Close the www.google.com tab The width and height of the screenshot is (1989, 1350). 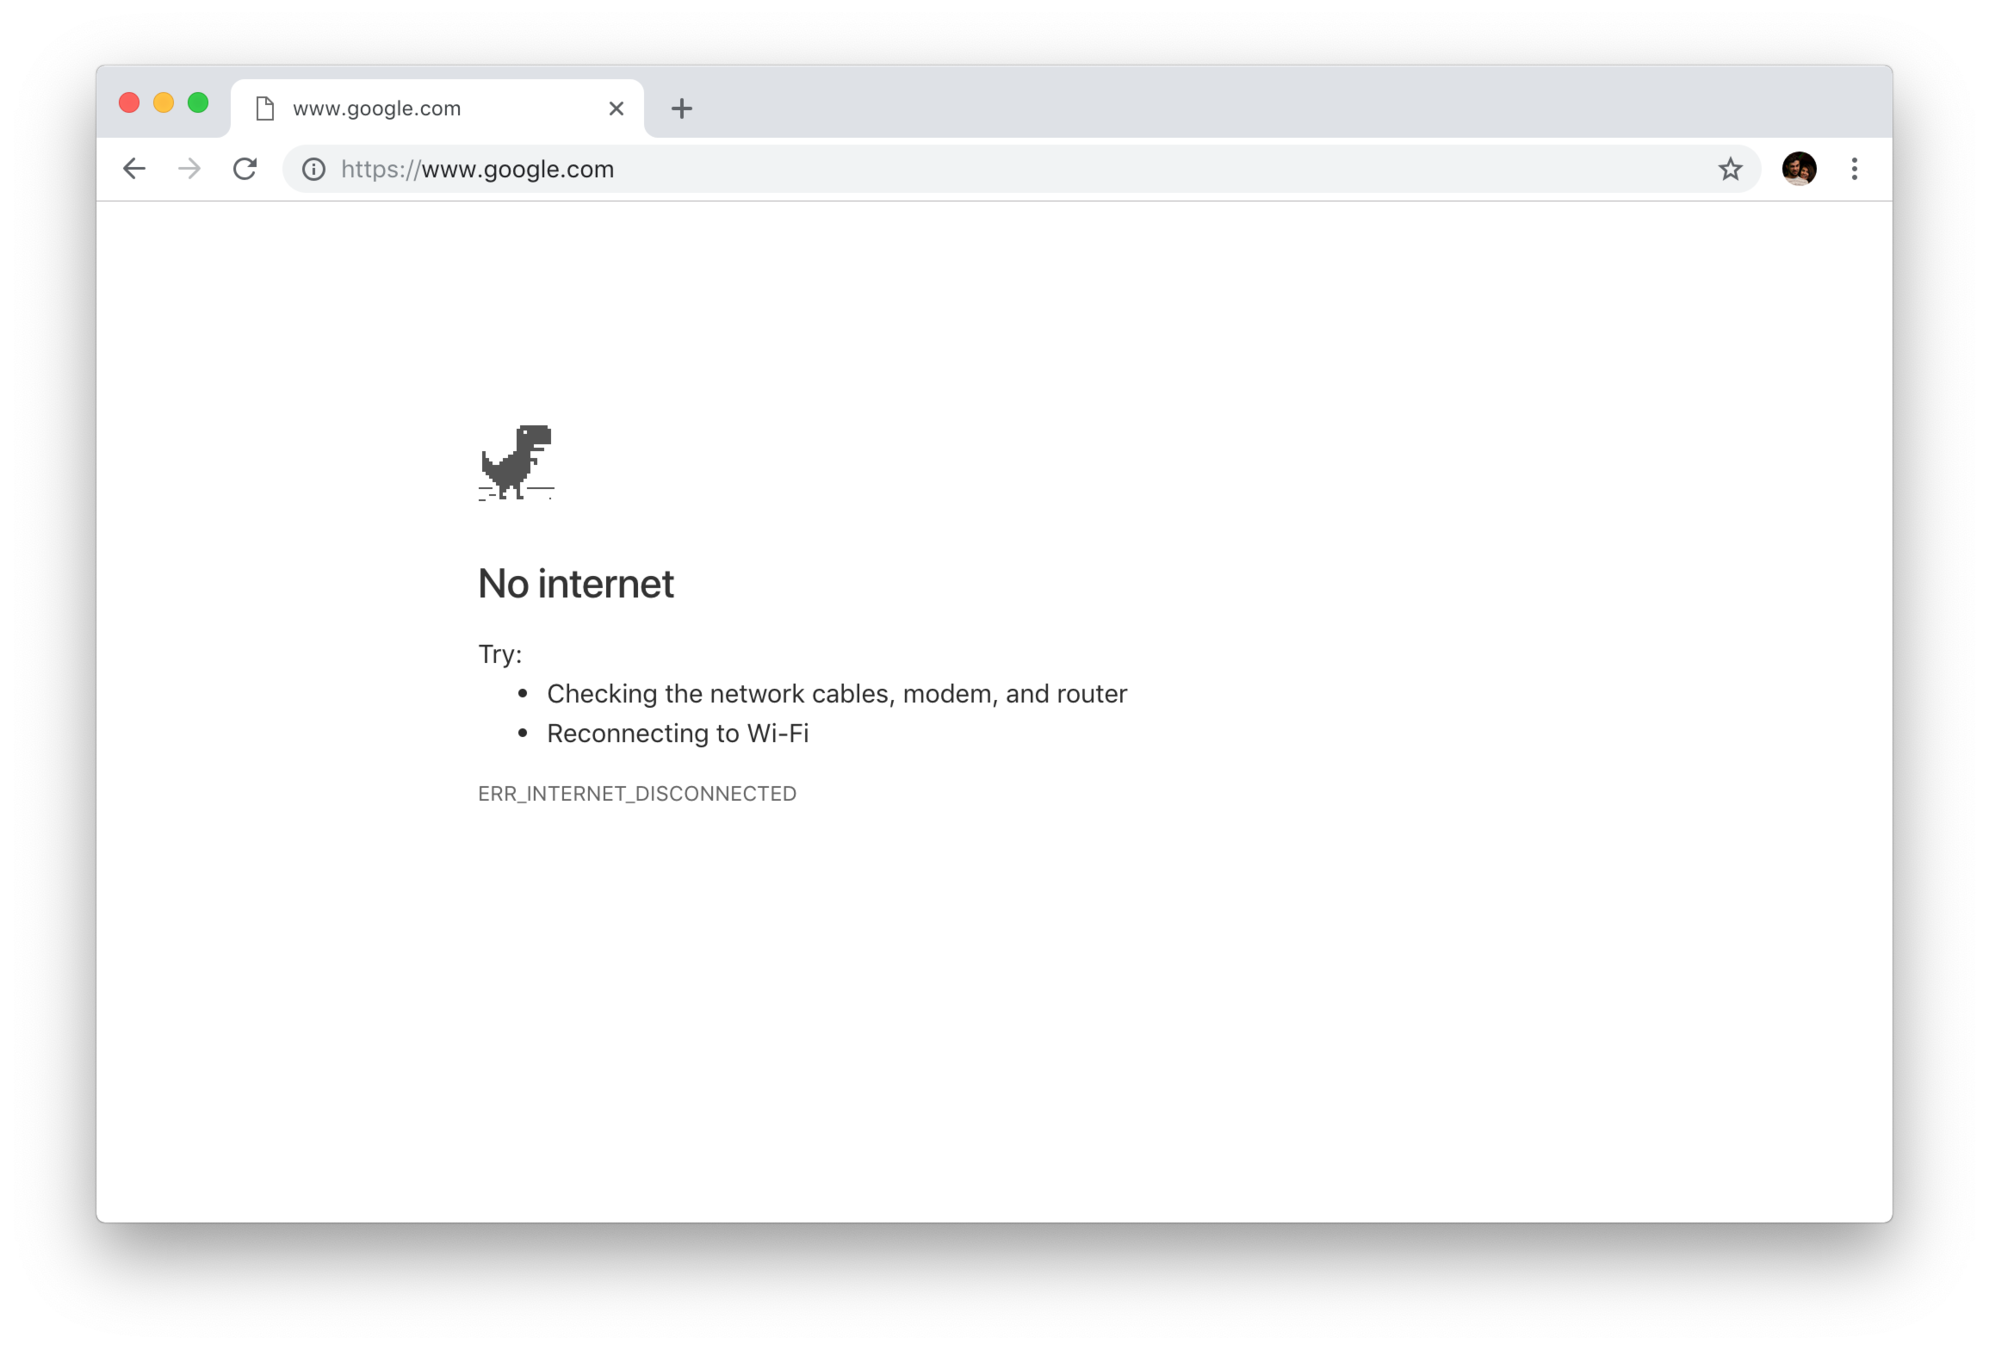616,108
